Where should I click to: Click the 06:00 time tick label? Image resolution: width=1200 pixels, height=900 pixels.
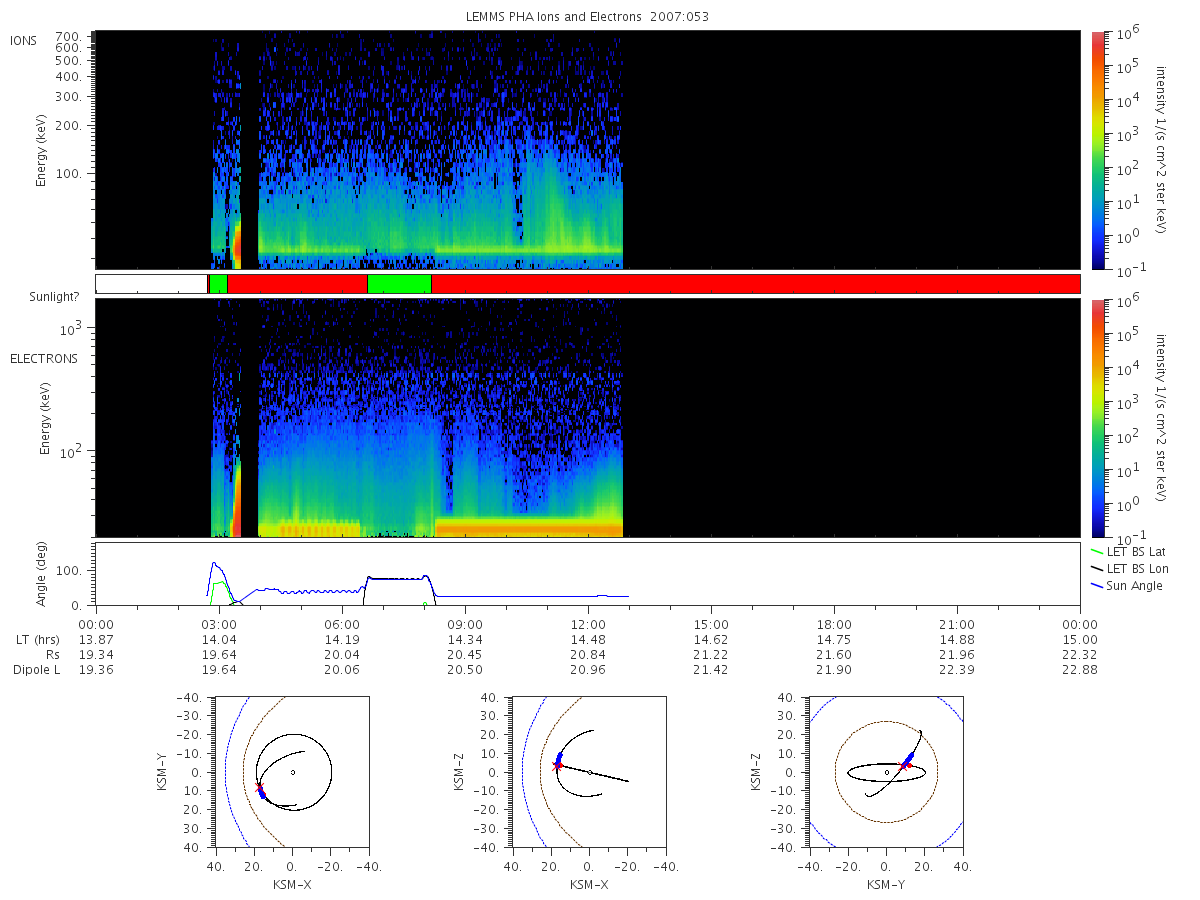click(x=342, y=623)
